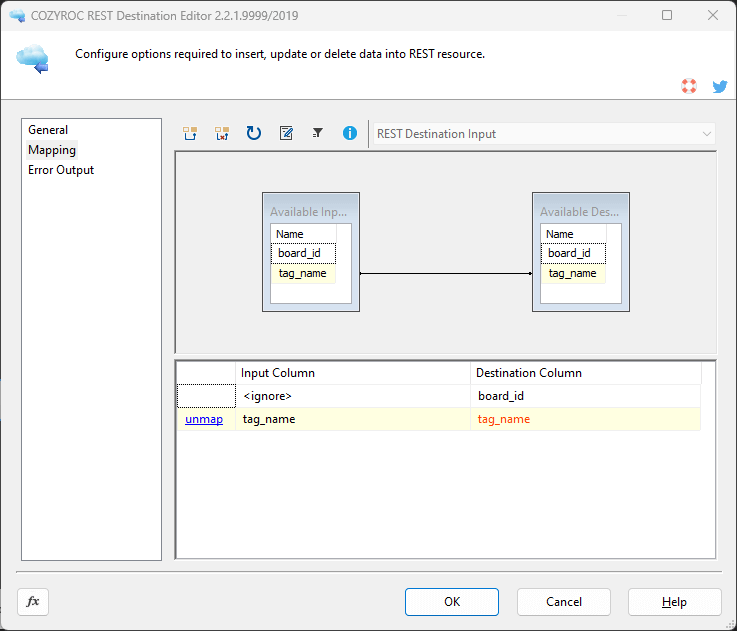Image resolution: width=737 pixels, height=631 pixels.
Task: Click the map all columns toolbar icon
Action: [x=190, y=134]
